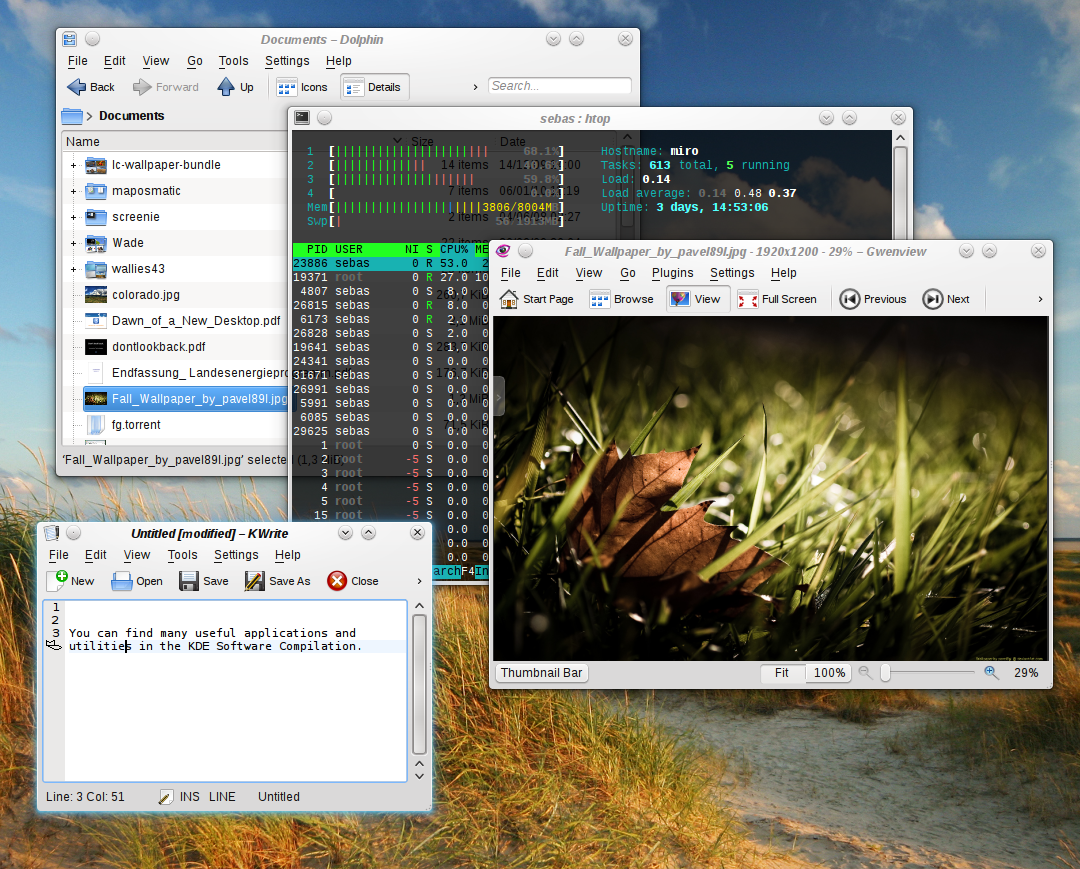
Task: Open Dolphin Go menu
Action: coord(195,61)
